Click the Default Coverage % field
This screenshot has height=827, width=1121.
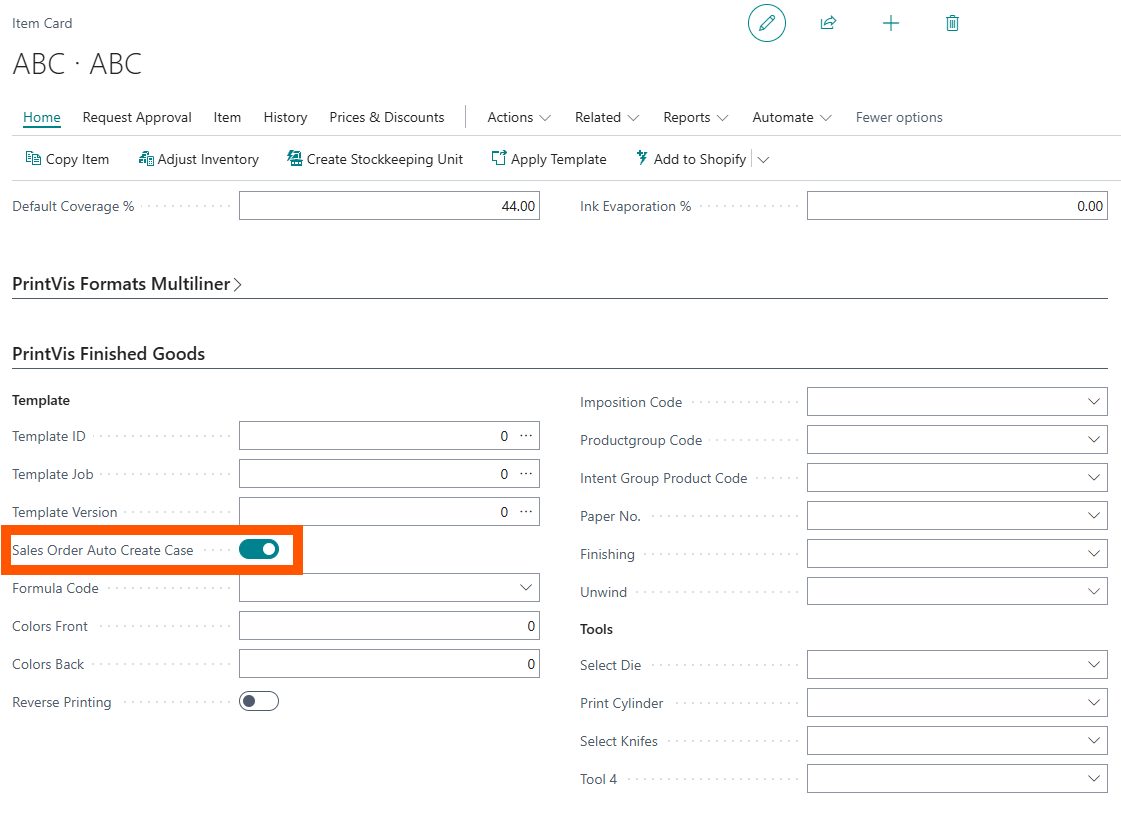pos(389,207)
